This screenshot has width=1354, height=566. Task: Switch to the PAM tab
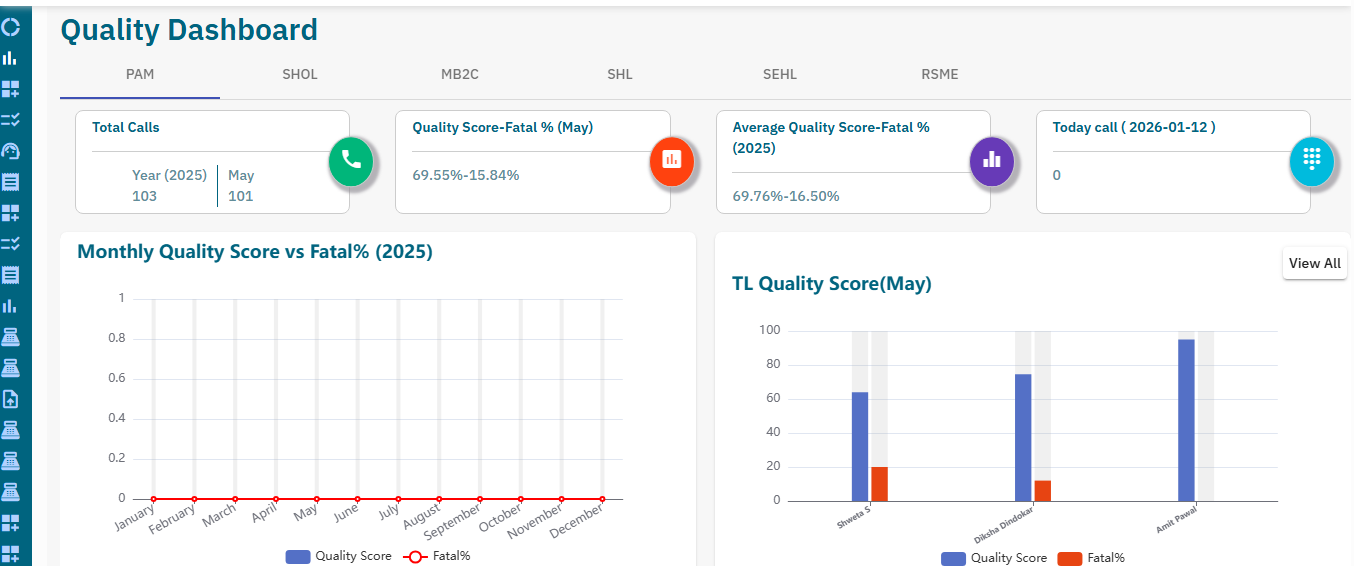click(x=140, y=75)
